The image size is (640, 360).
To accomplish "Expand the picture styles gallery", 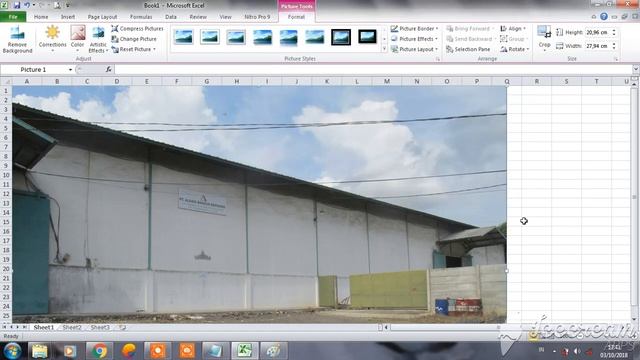I will [384, 49].
